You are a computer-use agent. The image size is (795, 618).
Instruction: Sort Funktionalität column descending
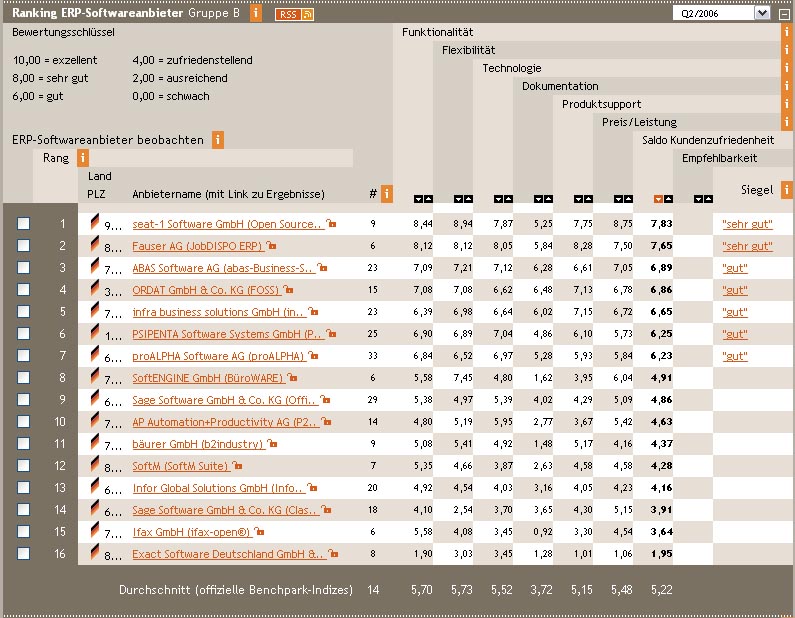[x=418, y=199]
